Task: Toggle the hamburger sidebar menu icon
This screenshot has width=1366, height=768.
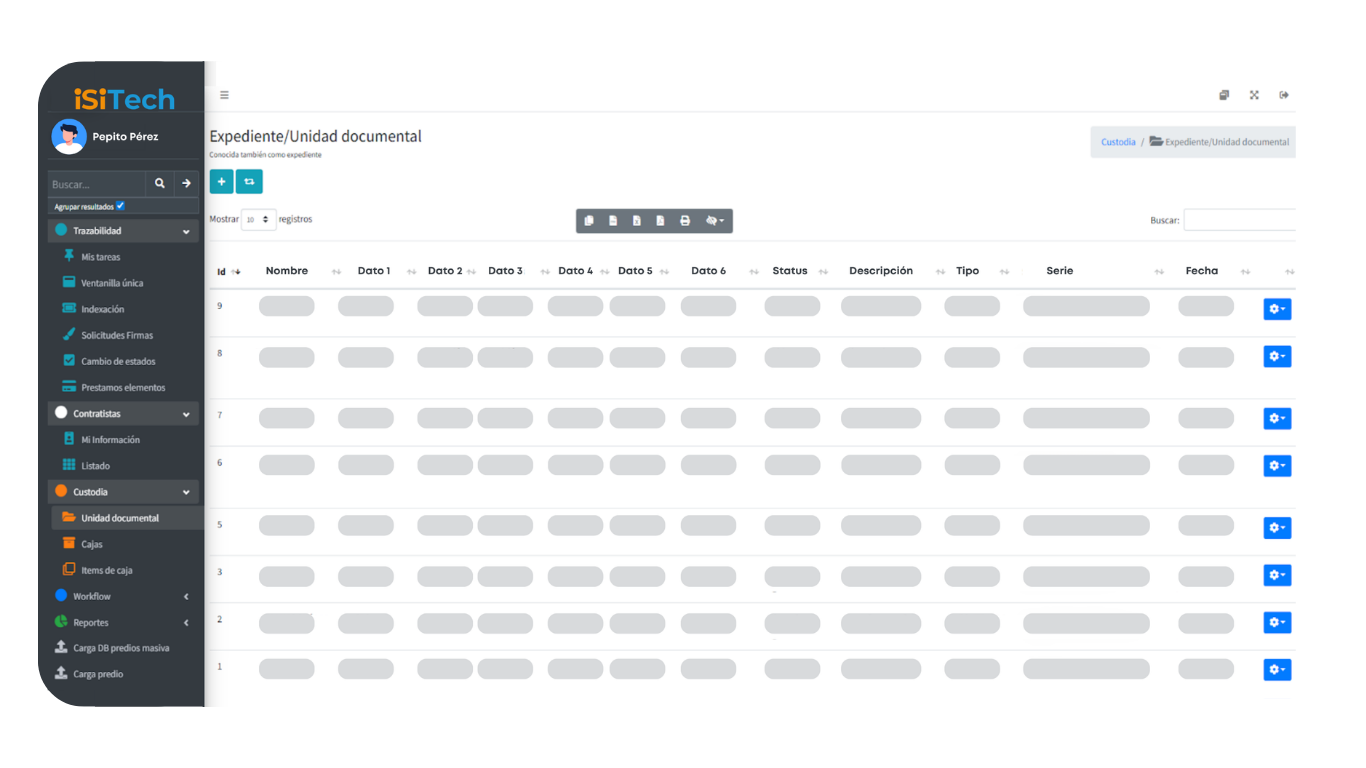Action: pos(224,96)
